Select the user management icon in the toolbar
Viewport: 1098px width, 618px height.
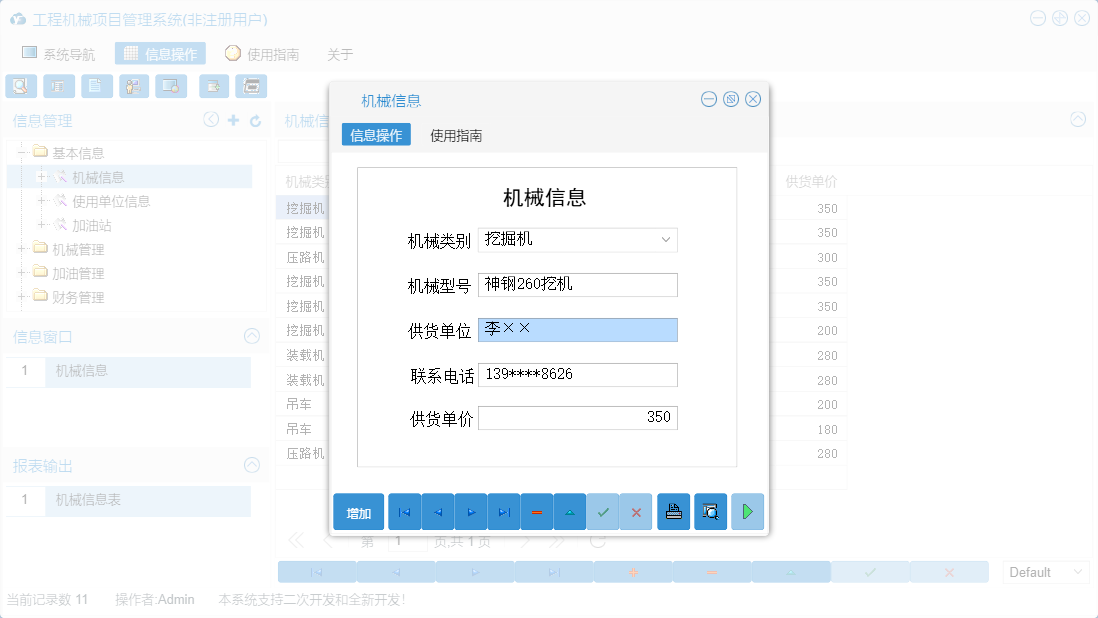(134, 86)
